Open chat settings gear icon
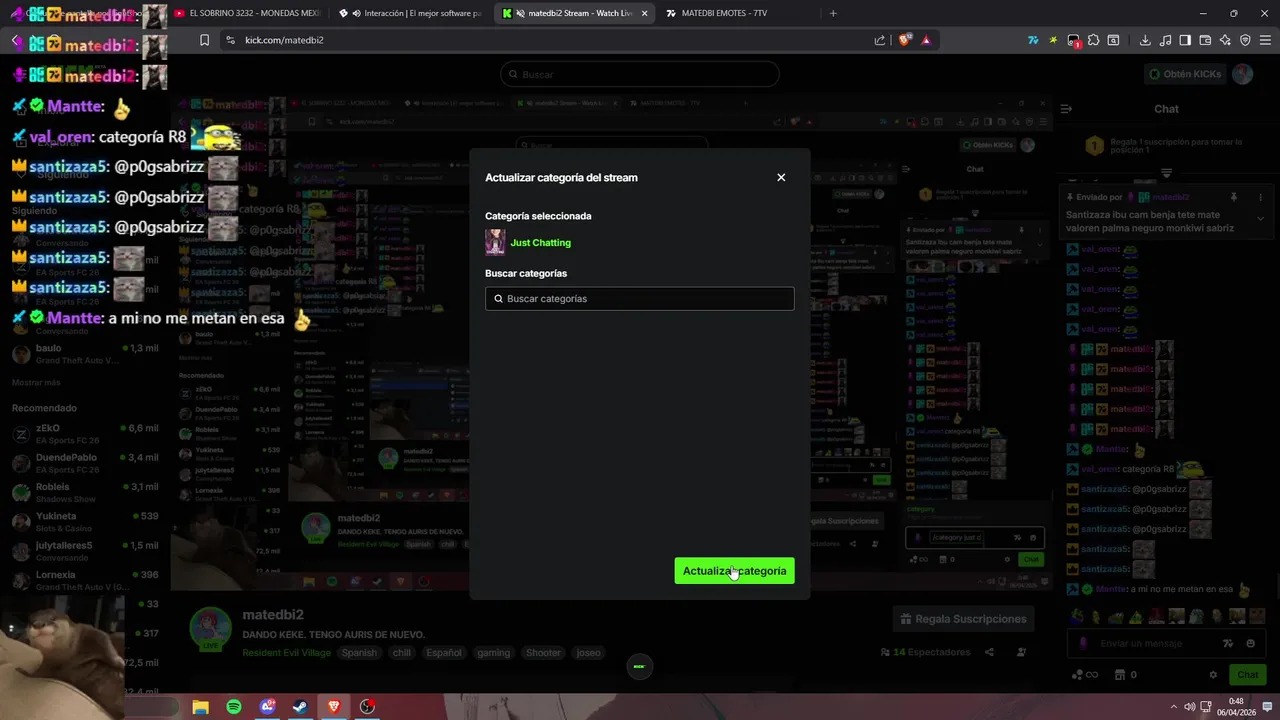Screen dimensions: 1280x720 1213,675
